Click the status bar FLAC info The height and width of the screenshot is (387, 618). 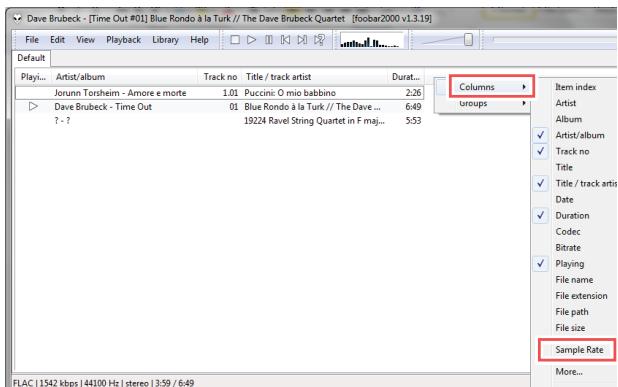[103, 383]
